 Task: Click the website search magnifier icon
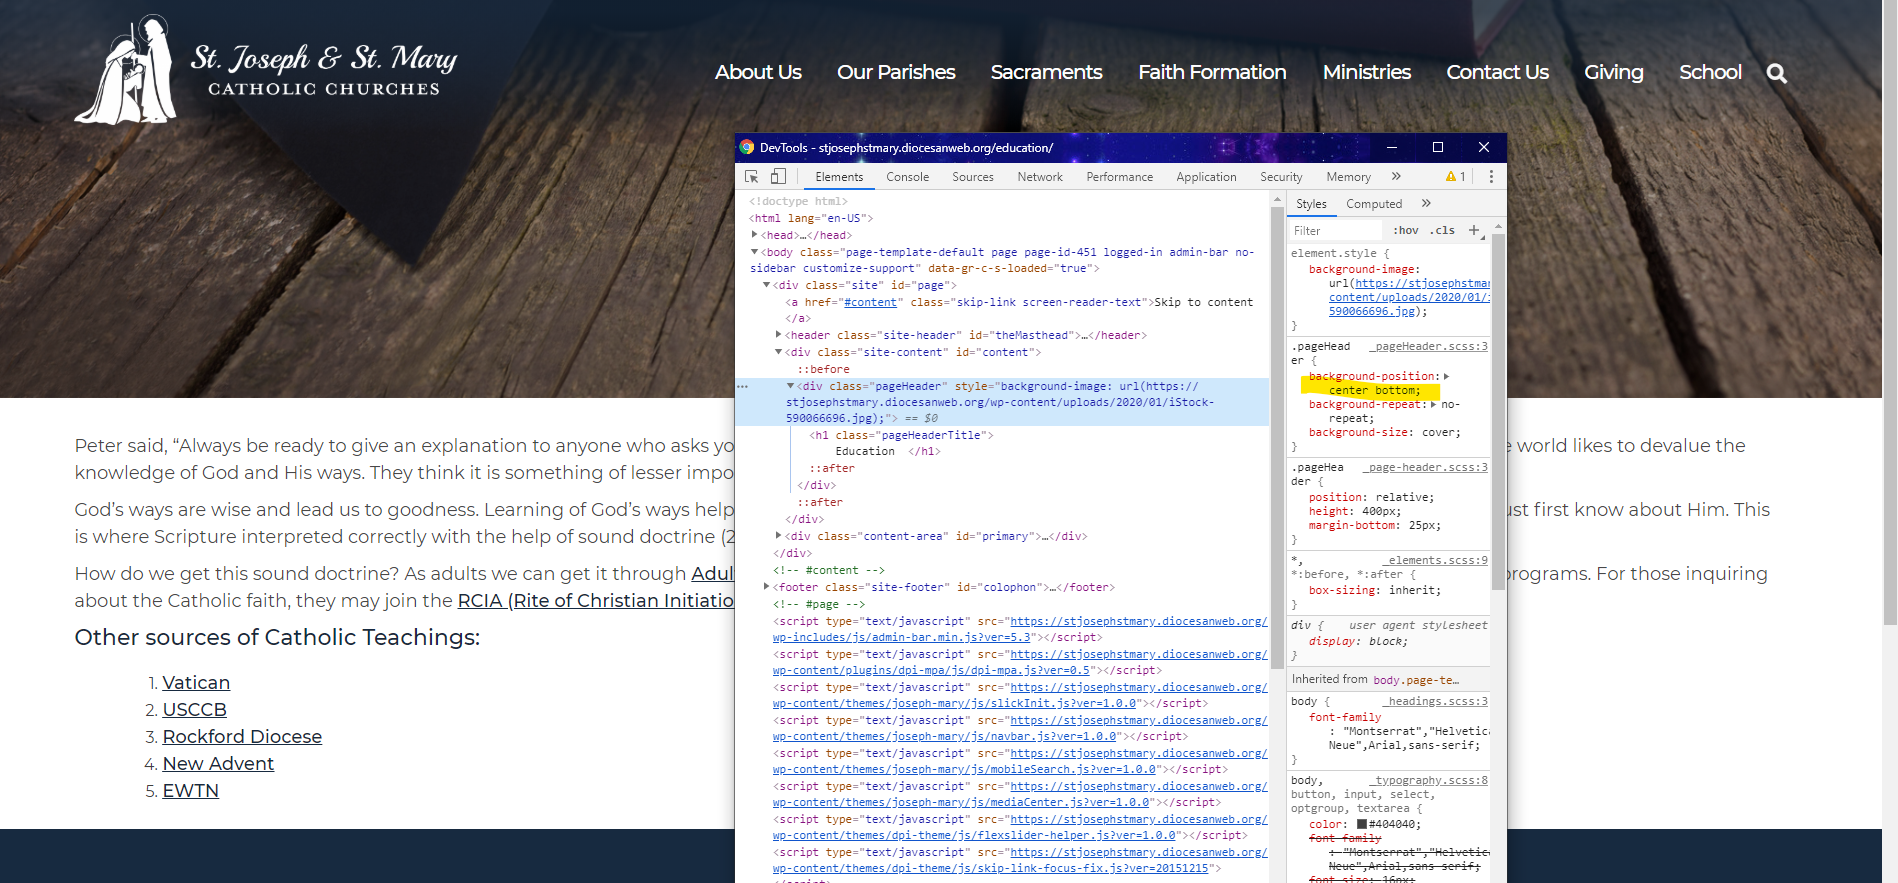click(1776, 73)
